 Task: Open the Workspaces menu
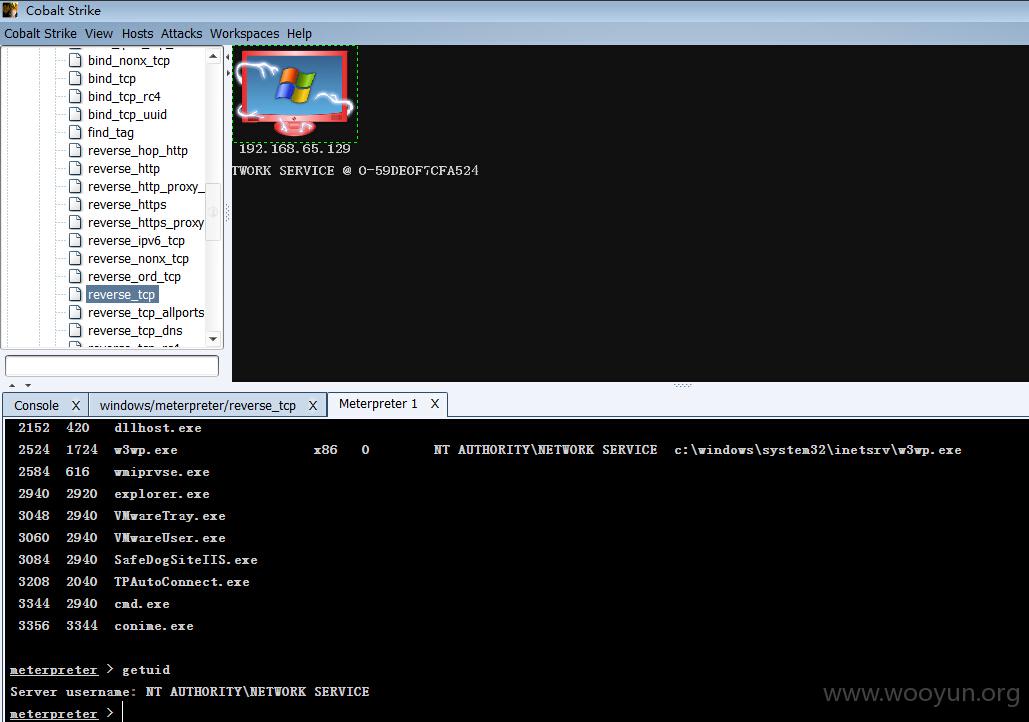pyautogui.click(x=244, y=33)
